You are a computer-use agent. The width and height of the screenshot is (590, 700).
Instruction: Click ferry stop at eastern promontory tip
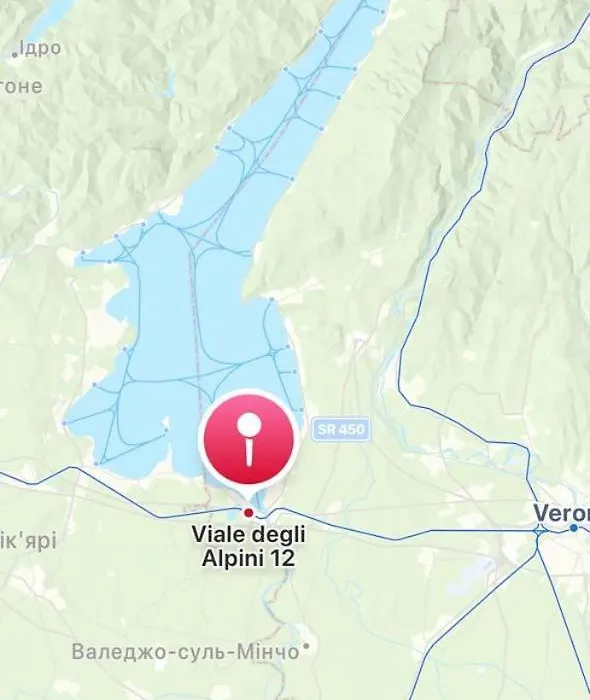click(x=271, y=299)
